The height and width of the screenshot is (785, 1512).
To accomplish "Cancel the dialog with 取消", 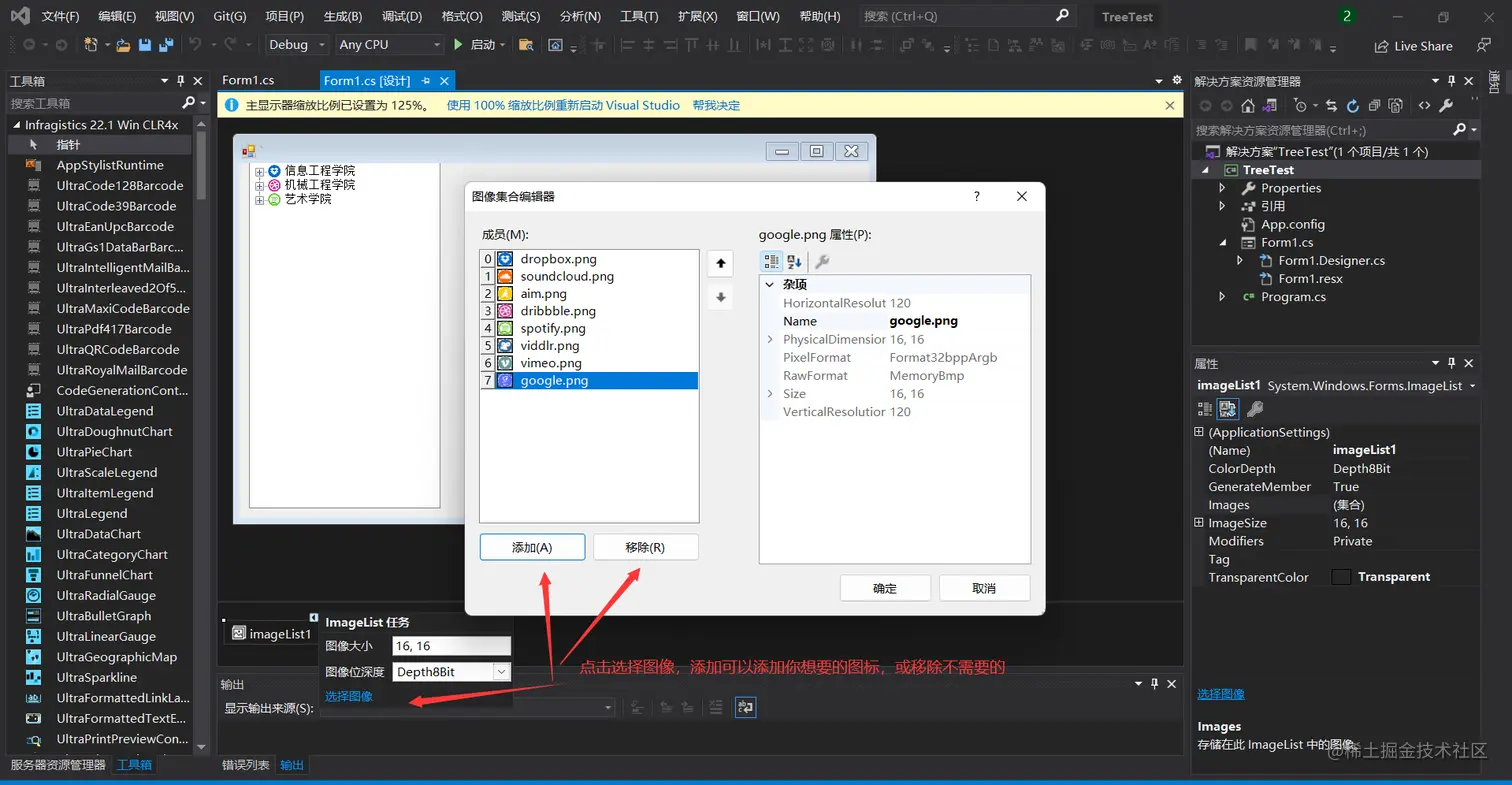I will (x=984, y=588).
